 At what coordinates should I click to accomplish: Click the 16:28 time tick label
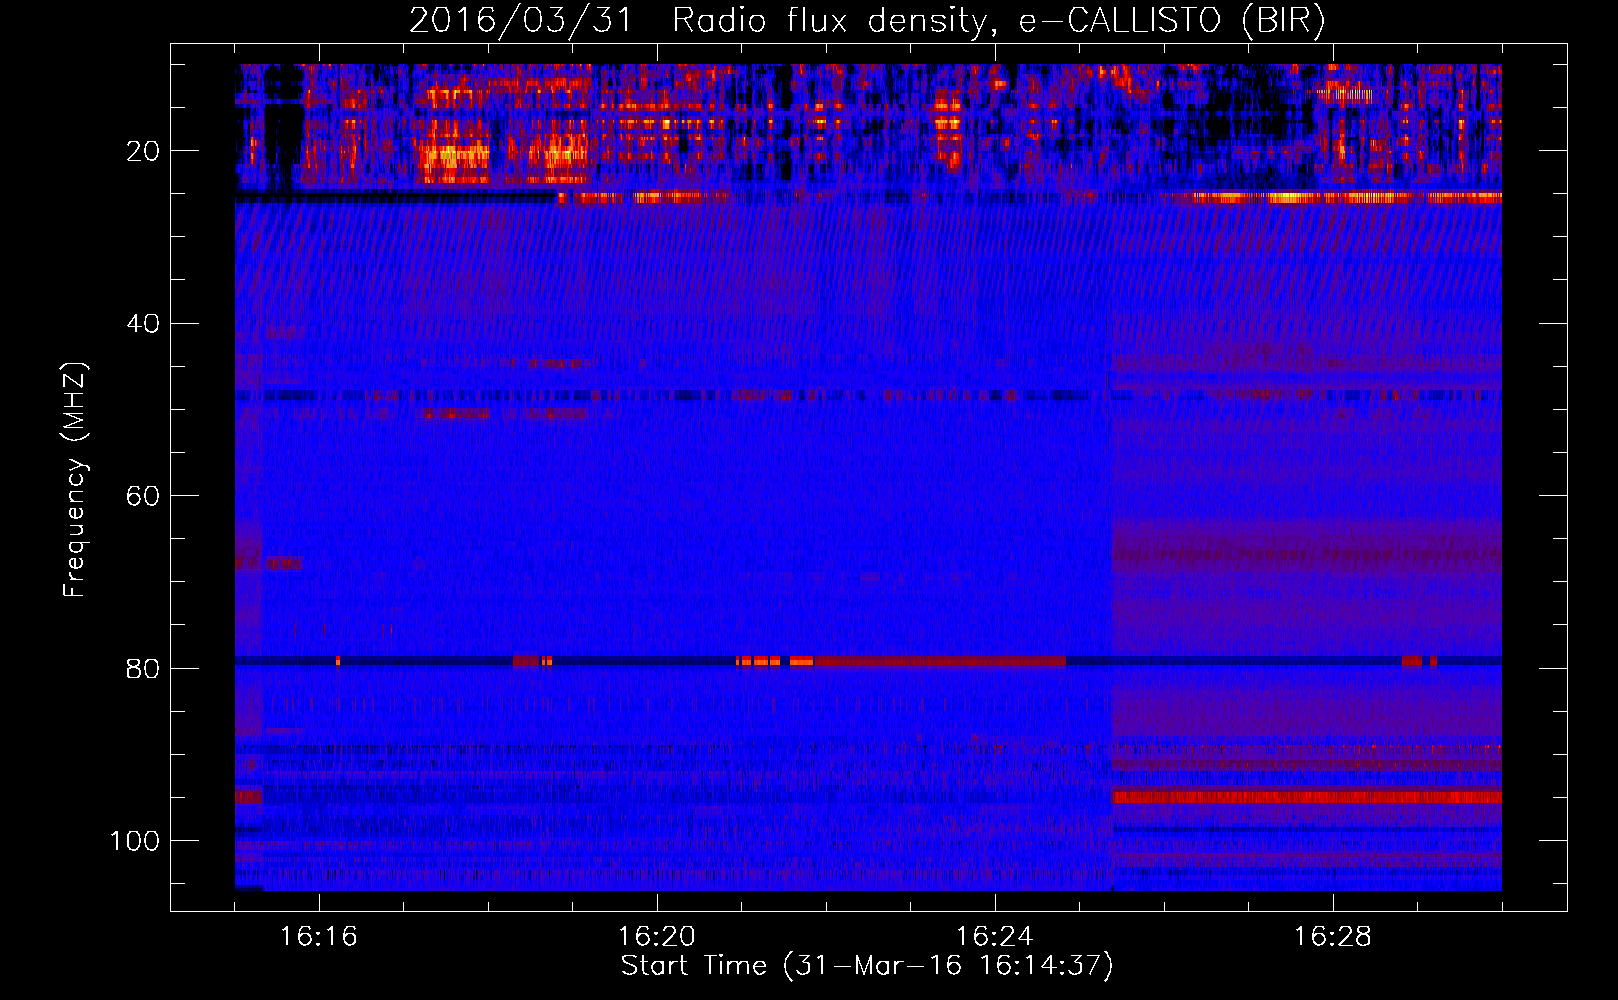(x=1333, y=937)
